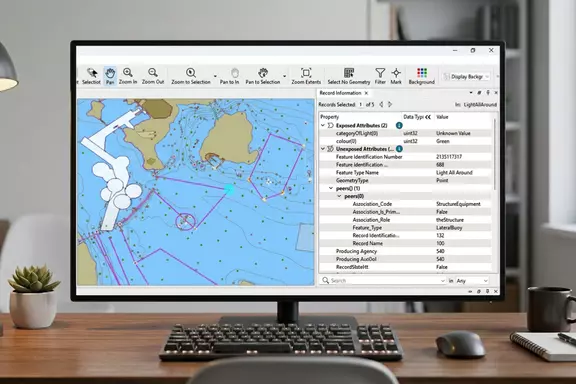This screenshot has height=384, width=576.
Task: Select the Association_Code row
Action: point(406,204)
